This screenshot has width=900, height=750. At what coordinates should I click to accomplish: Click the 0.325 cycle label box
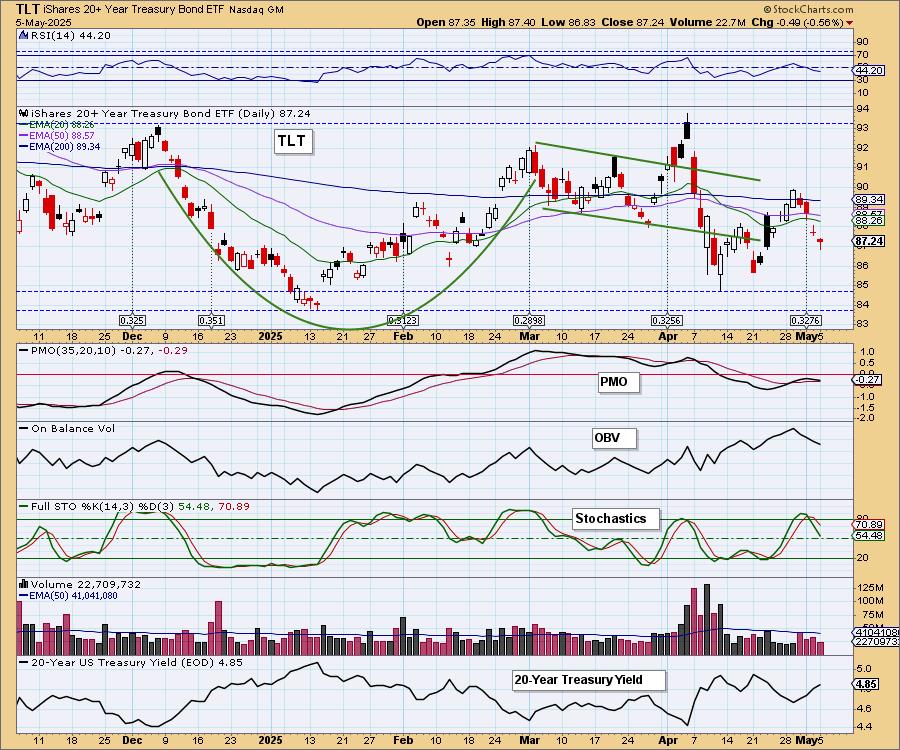click(133, 320)
